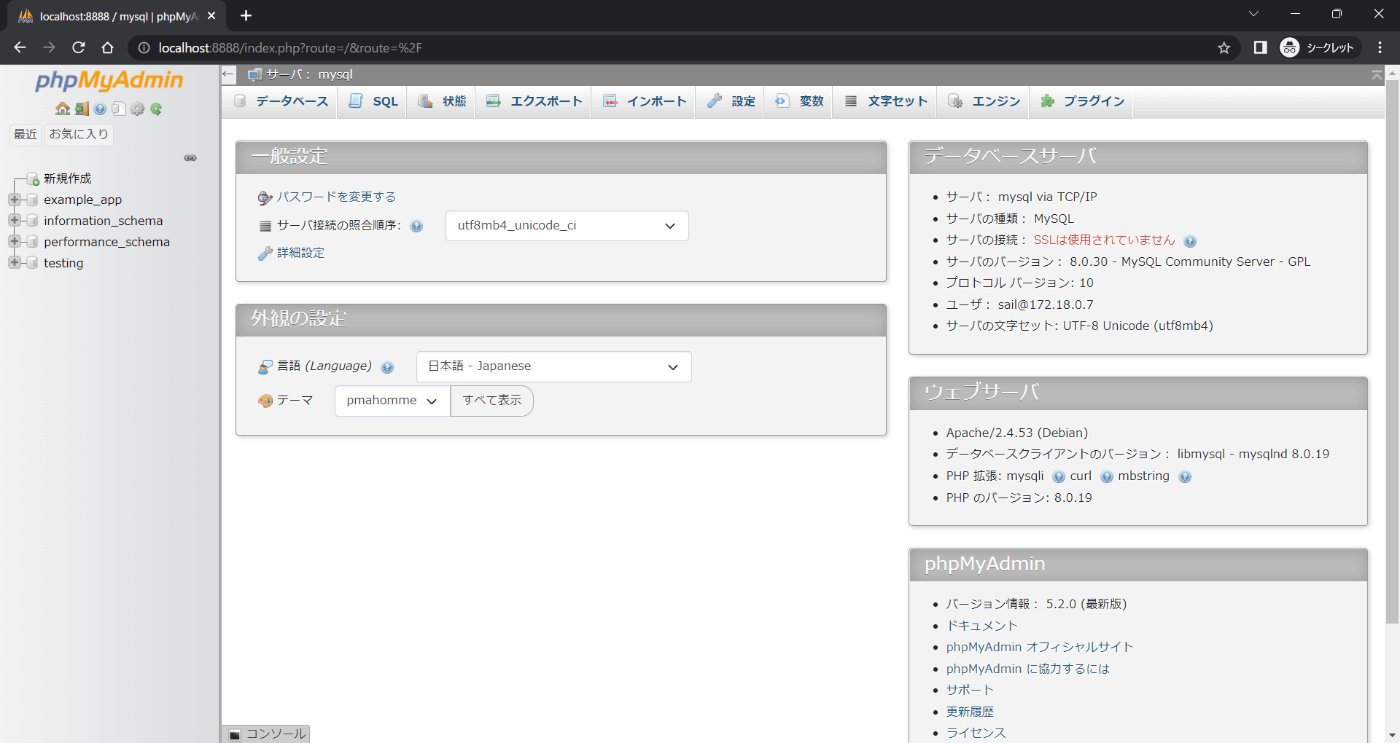Select the 最近 recent tables button
The width and height of the screenshot is (1400, 743).
pos(25,134)
